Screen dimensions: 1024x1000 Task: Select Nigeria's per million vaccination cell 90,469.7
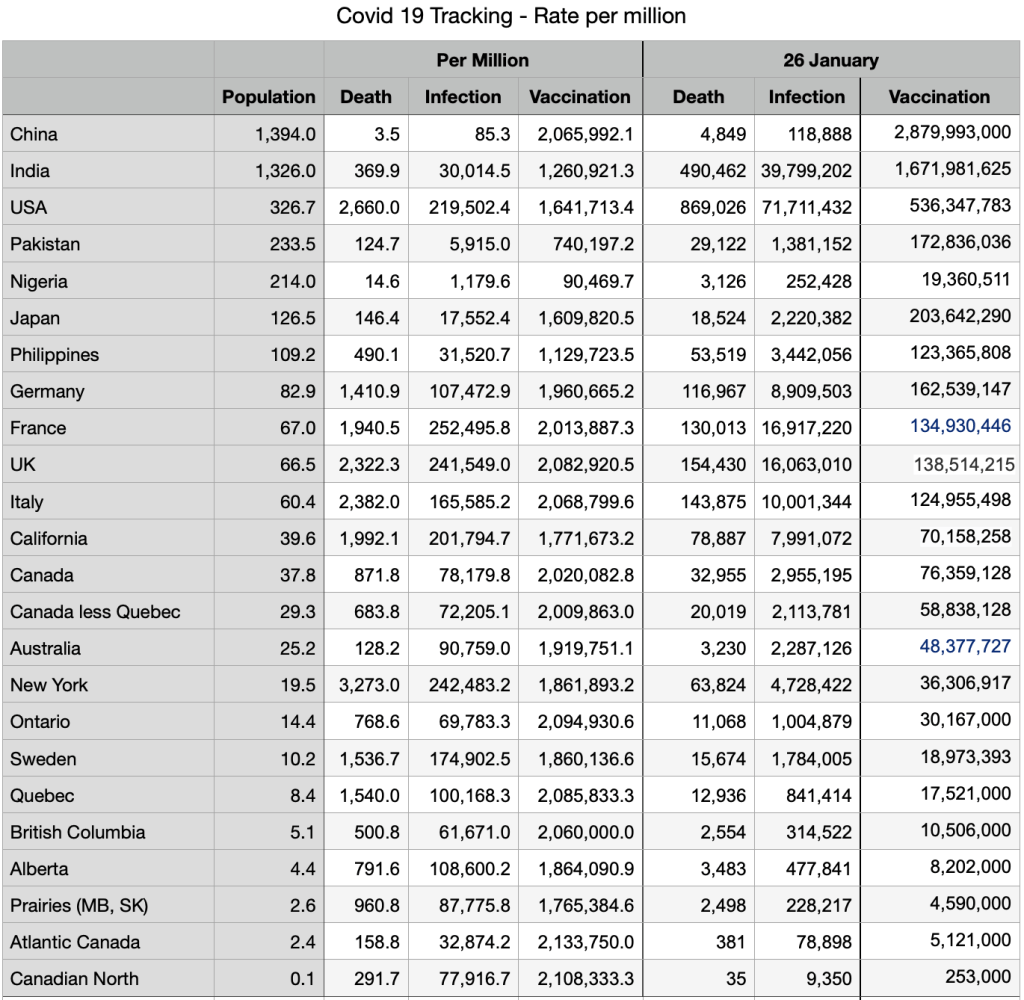pos(590,281)
